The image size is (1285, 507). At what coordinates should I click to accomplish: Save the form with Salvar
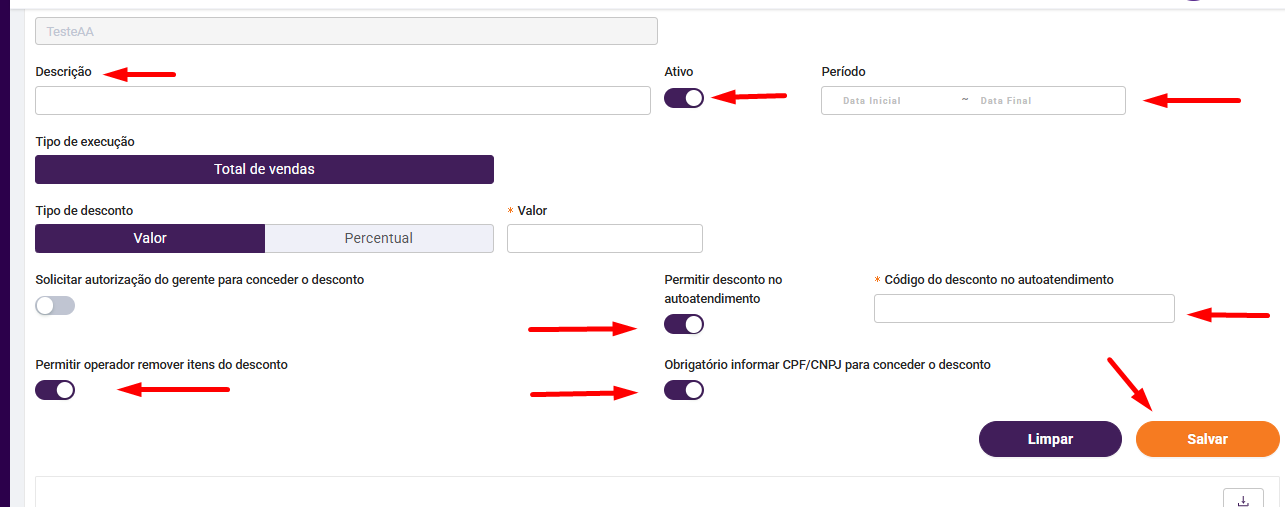click(1207, 439)
